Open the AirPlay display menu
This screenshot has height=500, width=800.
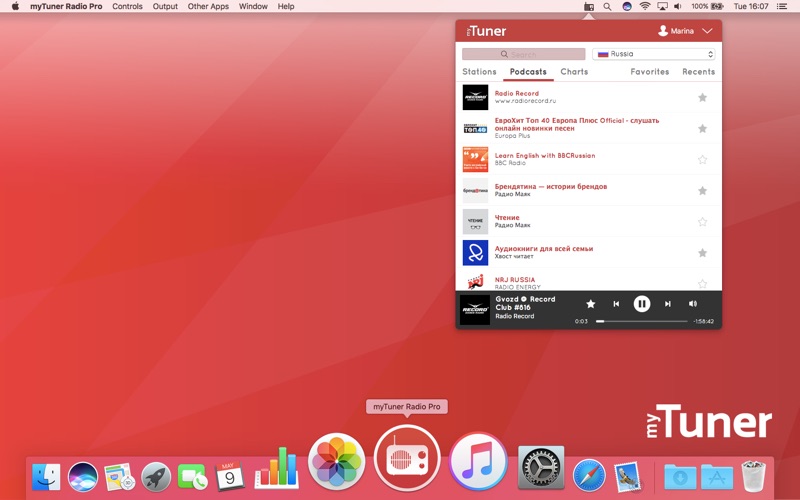pyautogui.click(x=662, y=6)
